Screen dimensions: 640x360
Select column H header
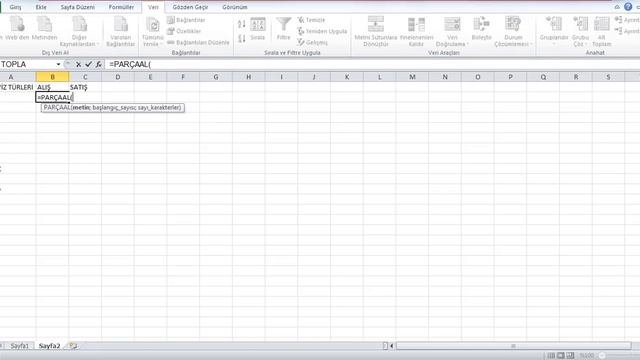[x=249, y=77]
